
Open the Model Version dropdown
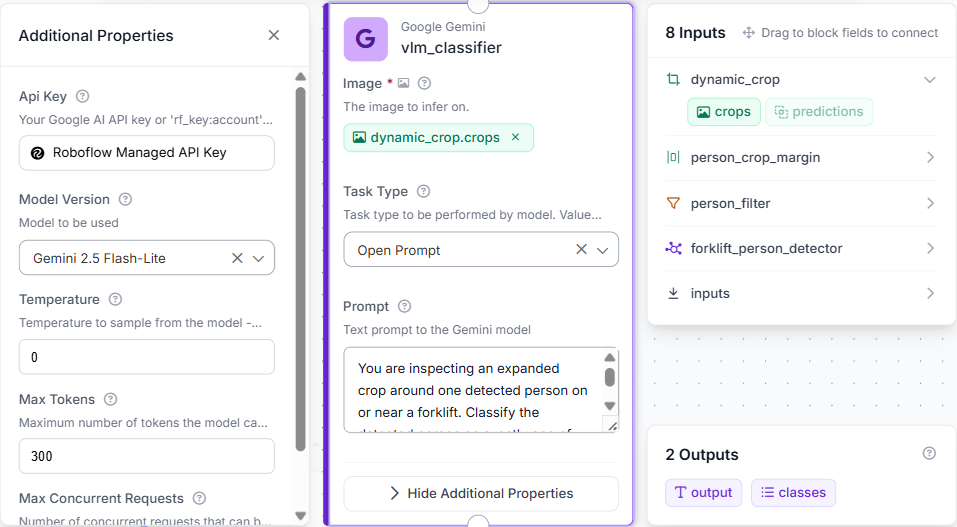coord(259,258)
